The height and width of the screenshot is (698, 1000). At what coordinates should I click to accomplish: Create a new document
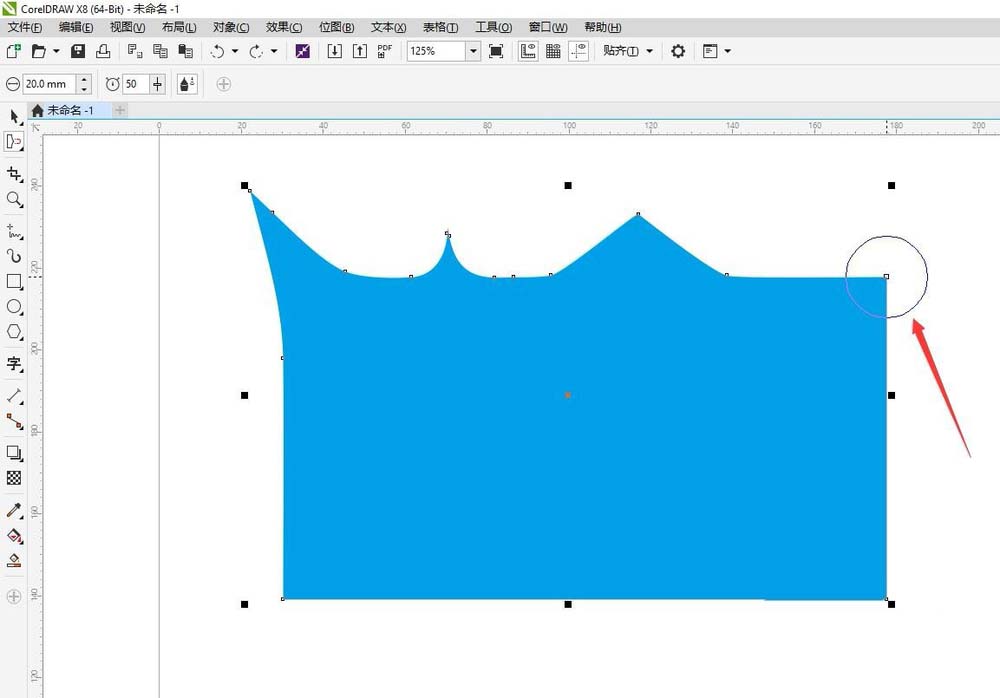13,51
